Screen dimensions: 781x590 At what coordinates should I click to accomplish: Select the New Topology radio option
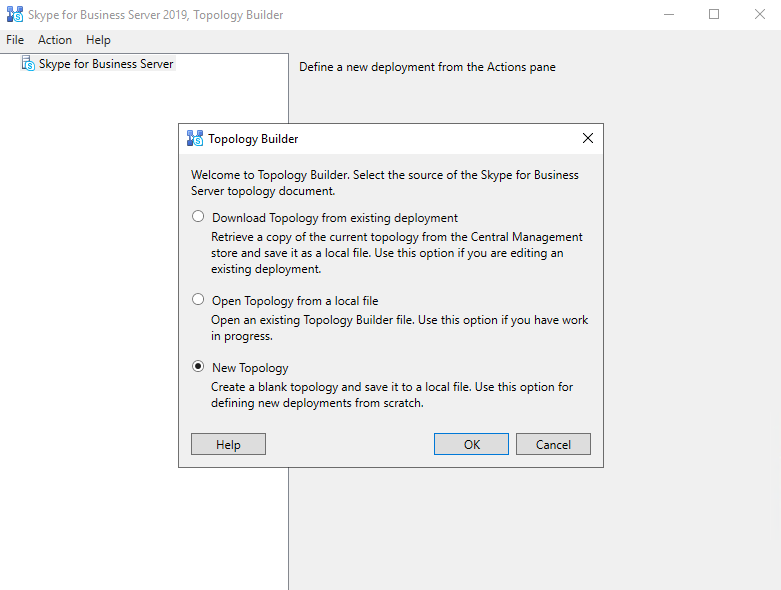(198, 367)
